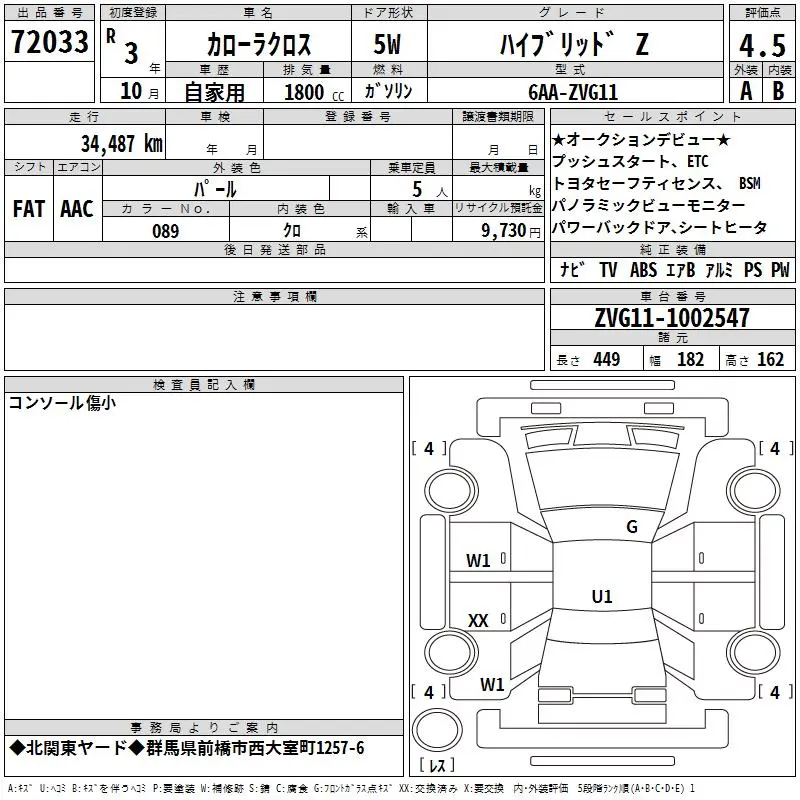Image resolution: width=800 pixels, height=800 pixels.
Task: Select the car name カローラクロス
Action: click(x=259, y=44)
